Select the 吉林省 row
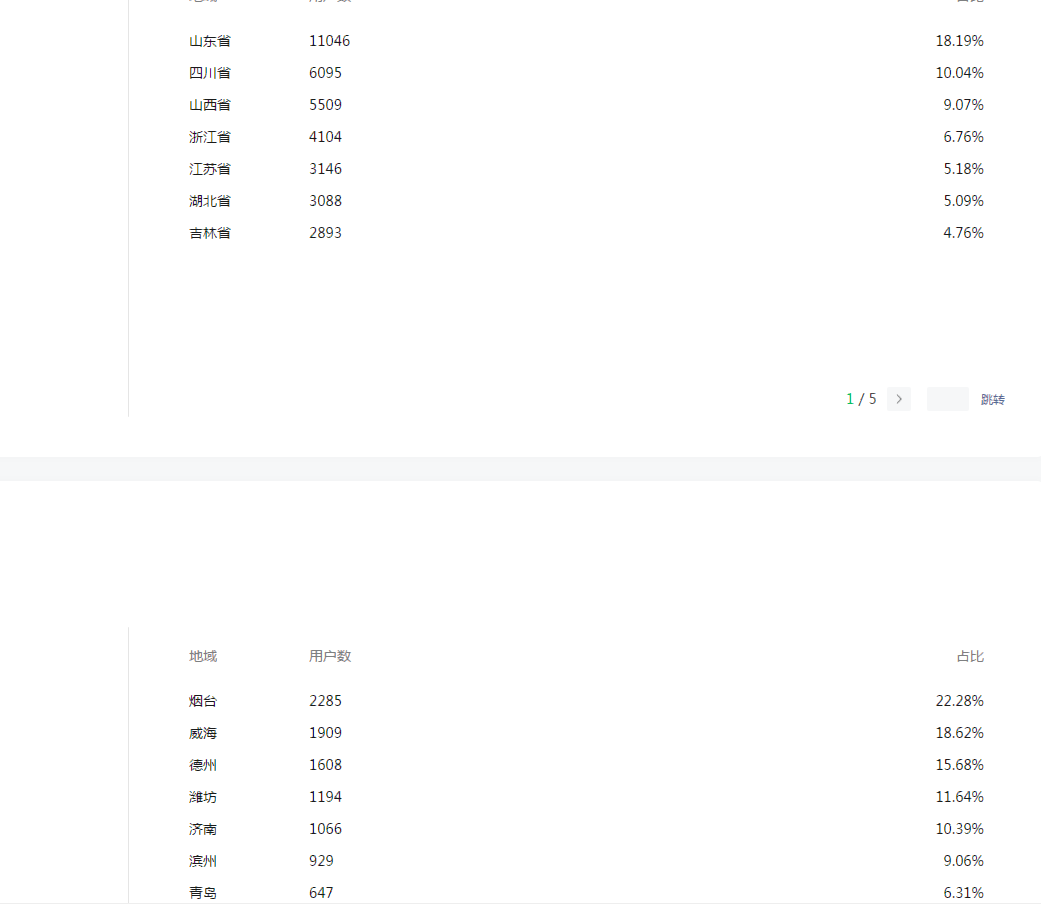The width and height of the screenshot is (1041, 906). (210, 233)
